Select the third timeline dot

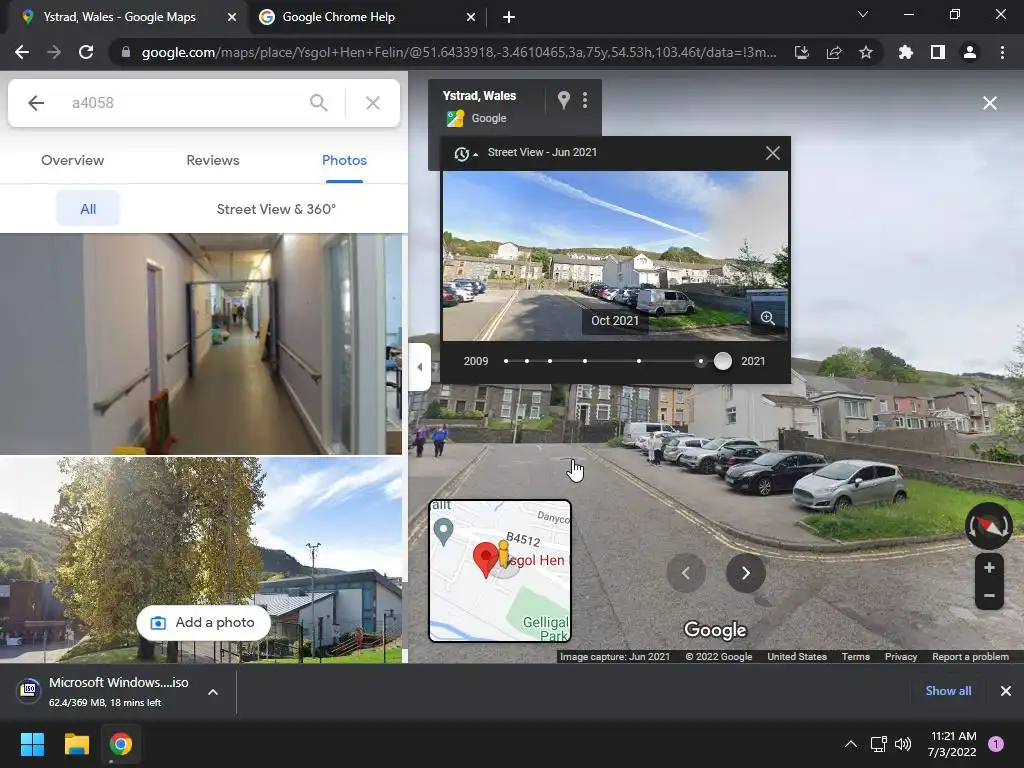[550, 360]
